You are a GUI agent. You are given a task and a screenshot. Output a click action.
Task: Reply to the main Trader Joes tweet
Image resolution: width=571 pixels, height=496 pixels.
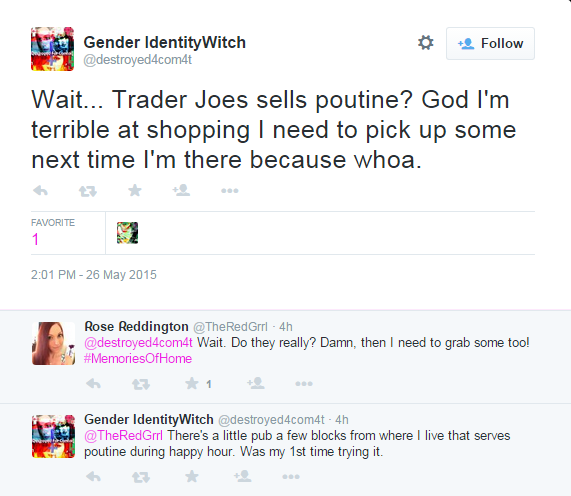pos(40,190)
